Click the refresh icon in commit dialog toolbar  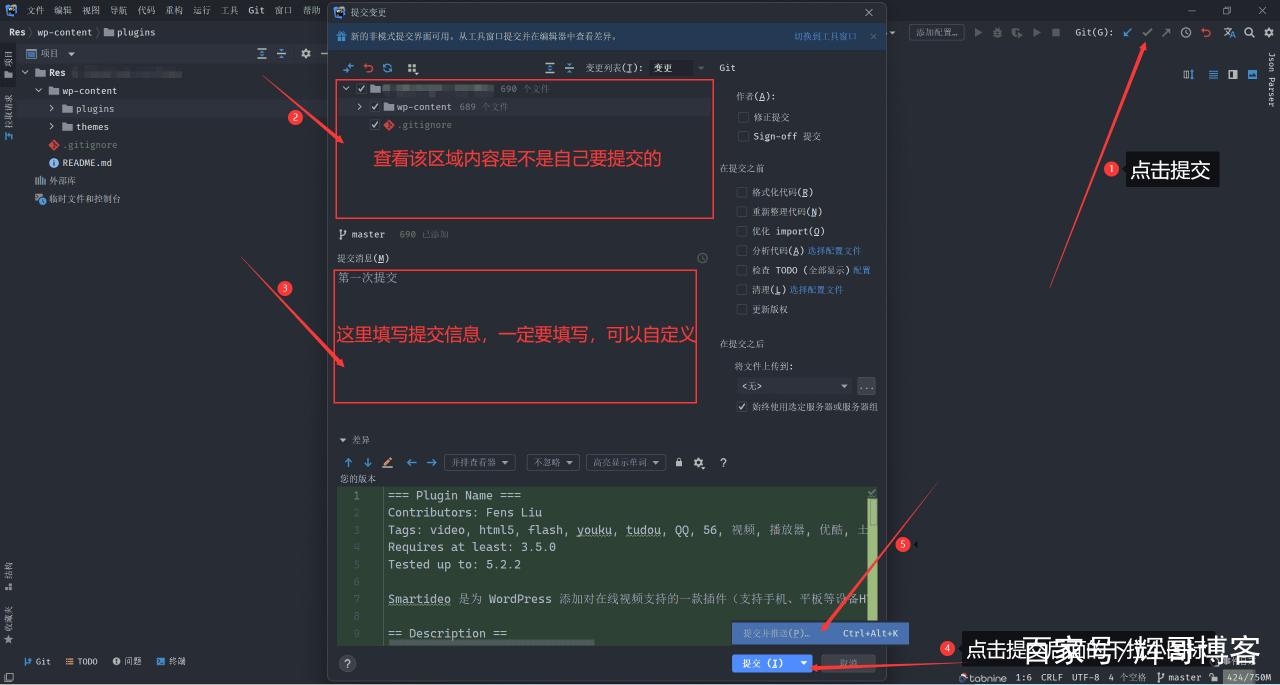tap(387, 68)
